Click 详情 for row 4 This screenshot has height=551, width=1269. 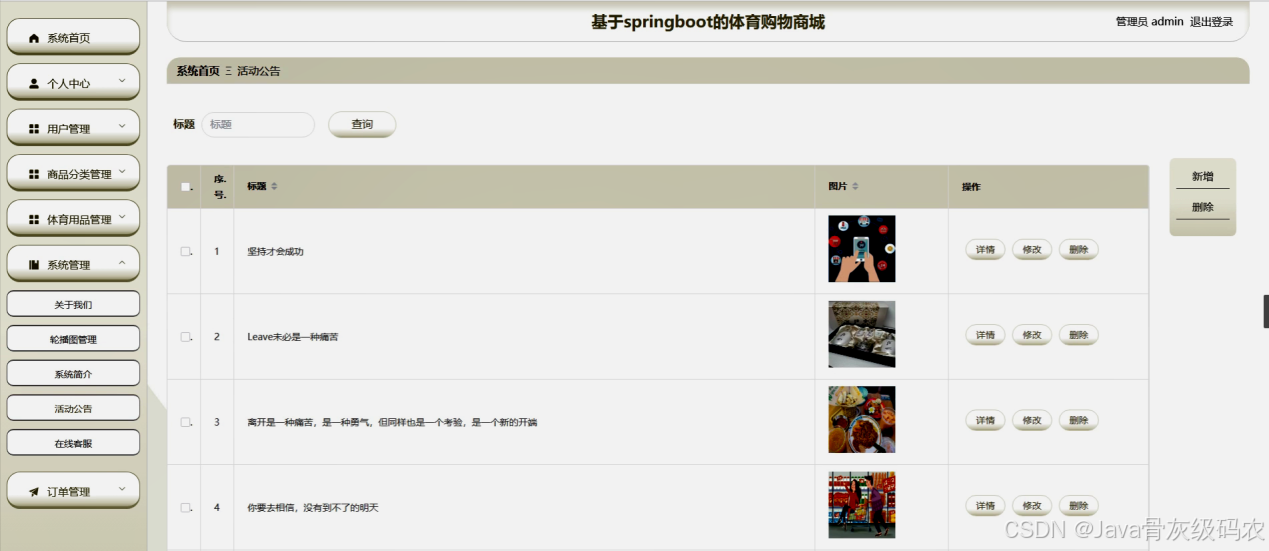(x=985, y=506)
